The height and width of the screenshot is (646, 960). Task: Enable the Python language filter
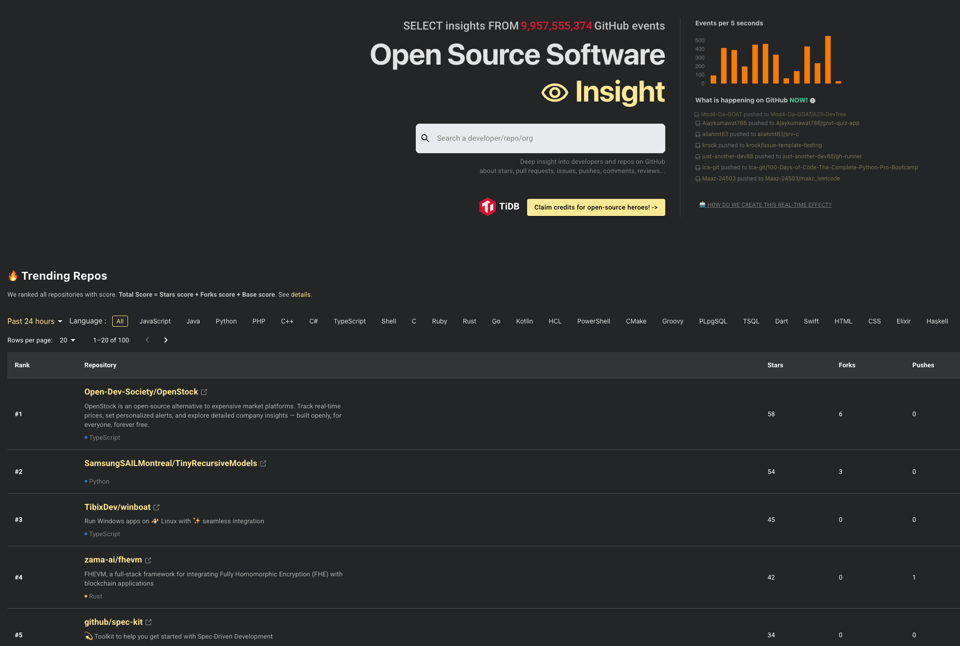coord(226,321)
